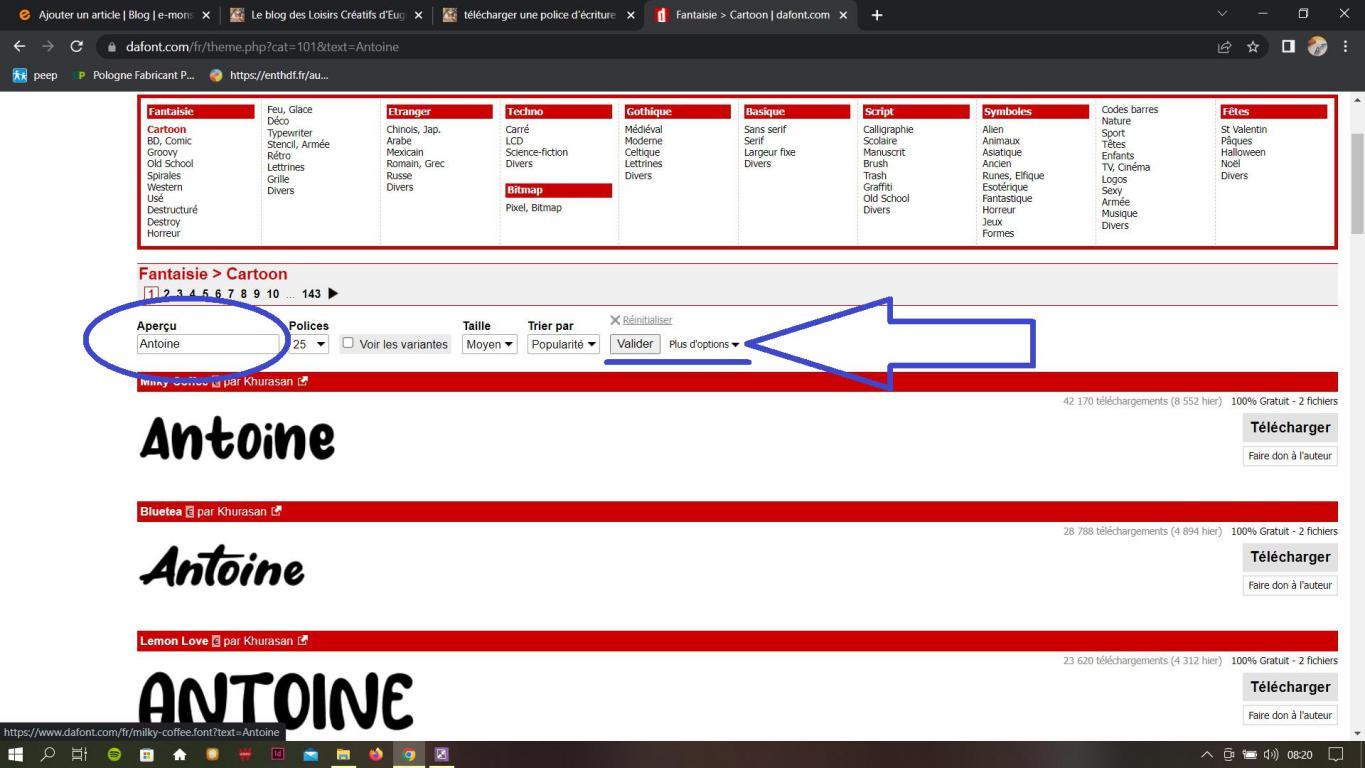Go to results page 2
Screen dimensions: 1365x768
click(x=167, y=294)
